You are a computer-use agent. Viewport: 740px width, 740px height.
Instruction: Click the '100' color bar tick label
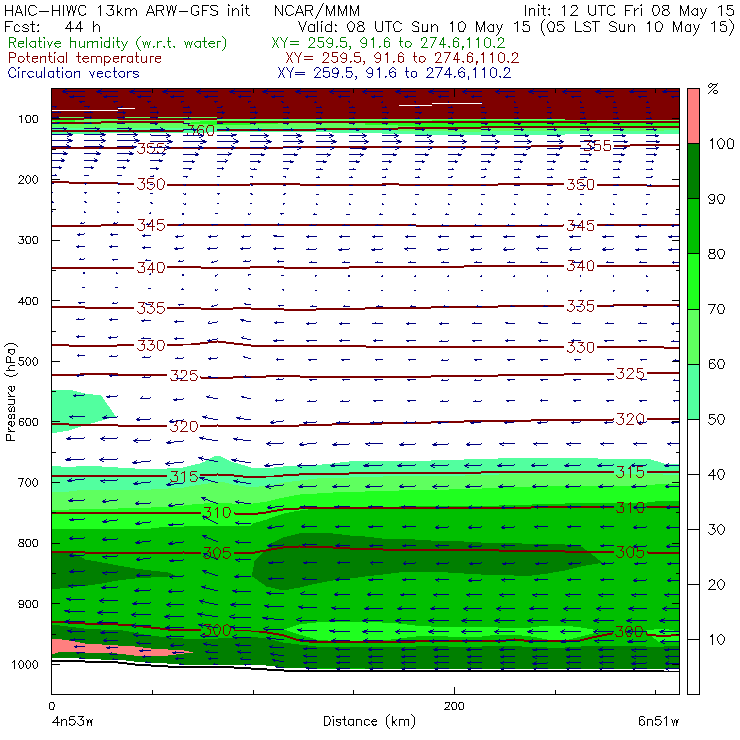tap(721, 143)
